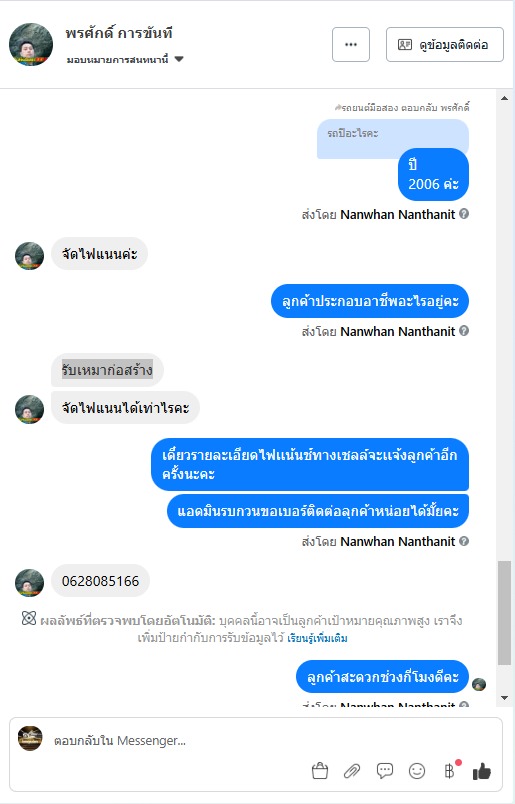Click the เรียนรู้เพิ่มเติม learn more link
The image size is (515, 804).
click(x=317, y=638)
